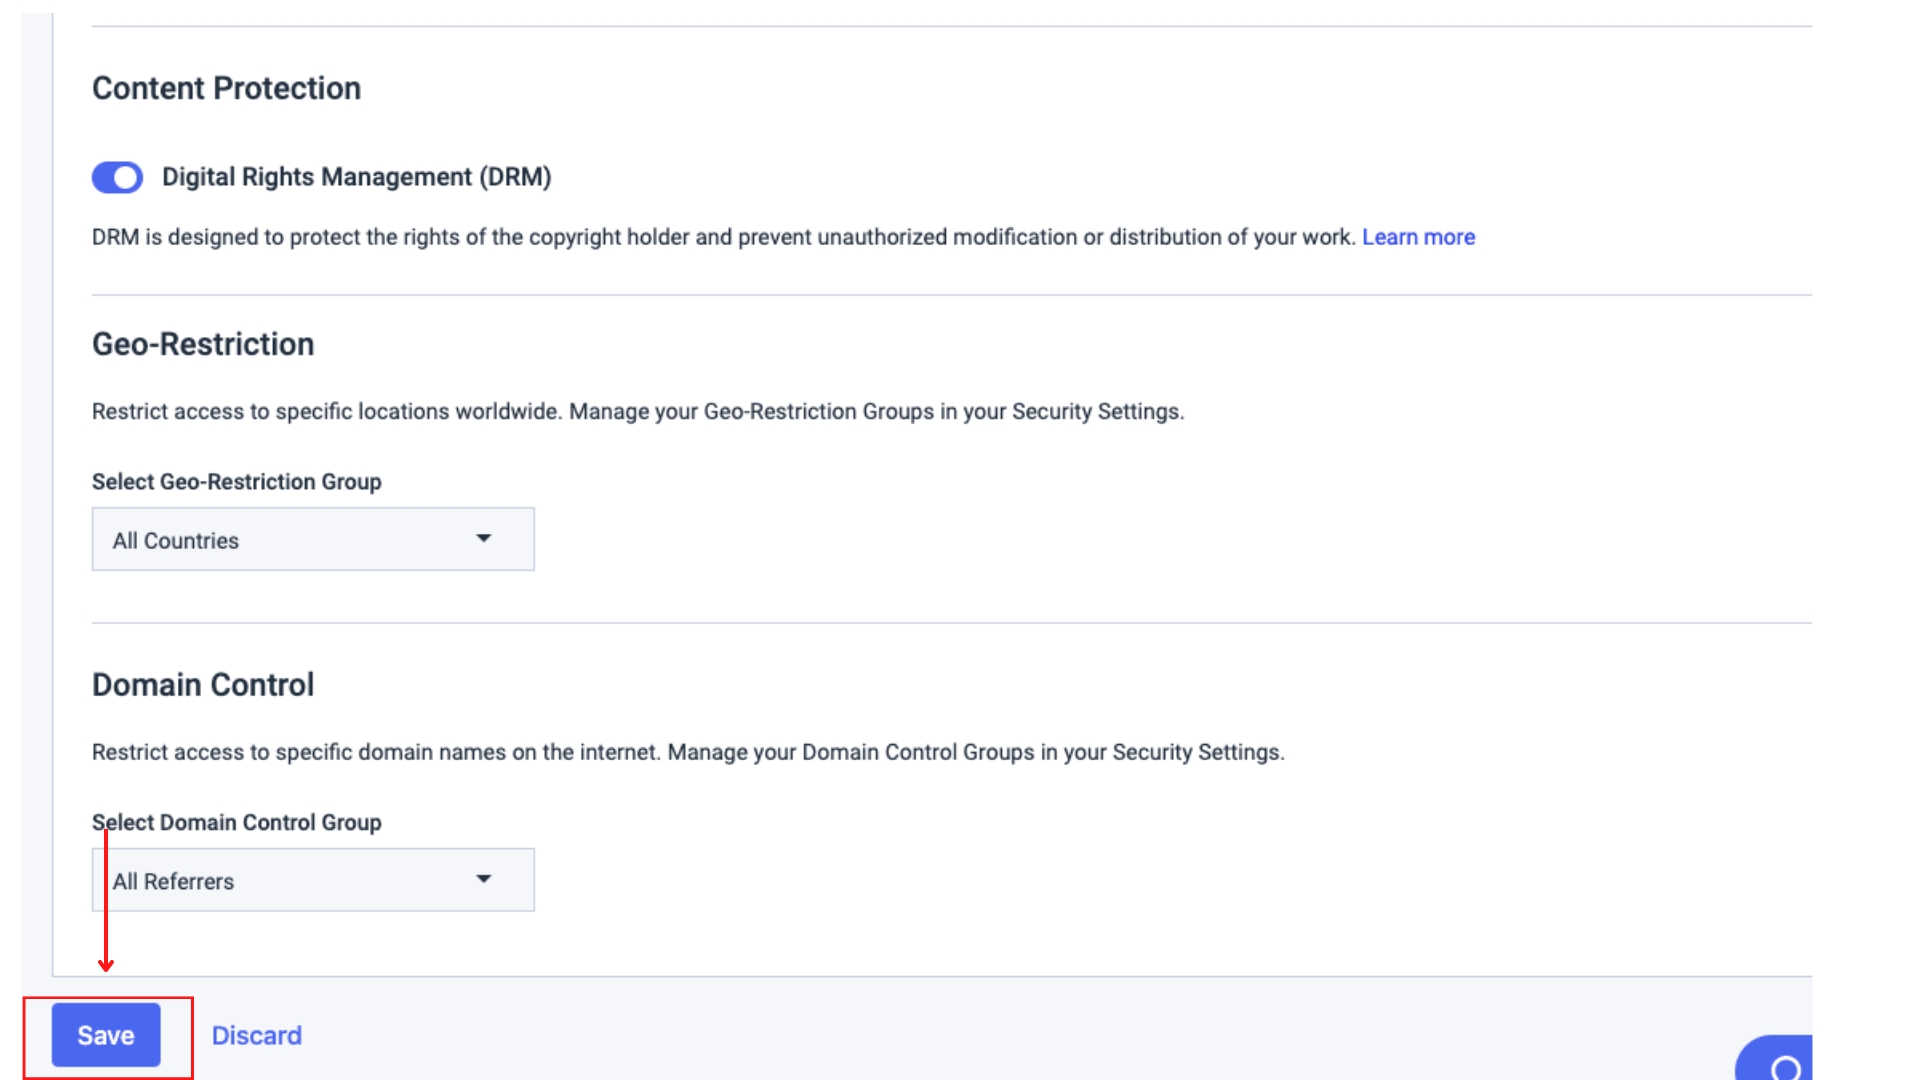Click the Geo-Restriction section heading
The width and height of the screenshot is (1920, 1080).
203,344
